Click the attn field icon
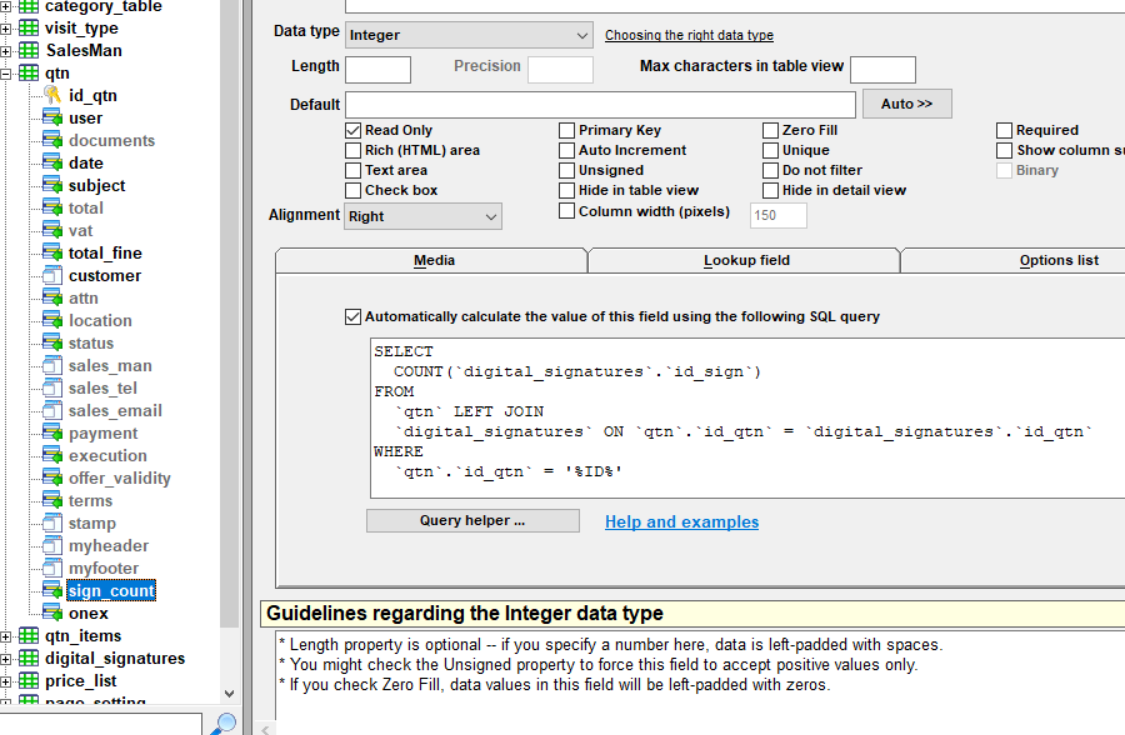The height and width of the screenshot is (735, 1125). point(52,298)
